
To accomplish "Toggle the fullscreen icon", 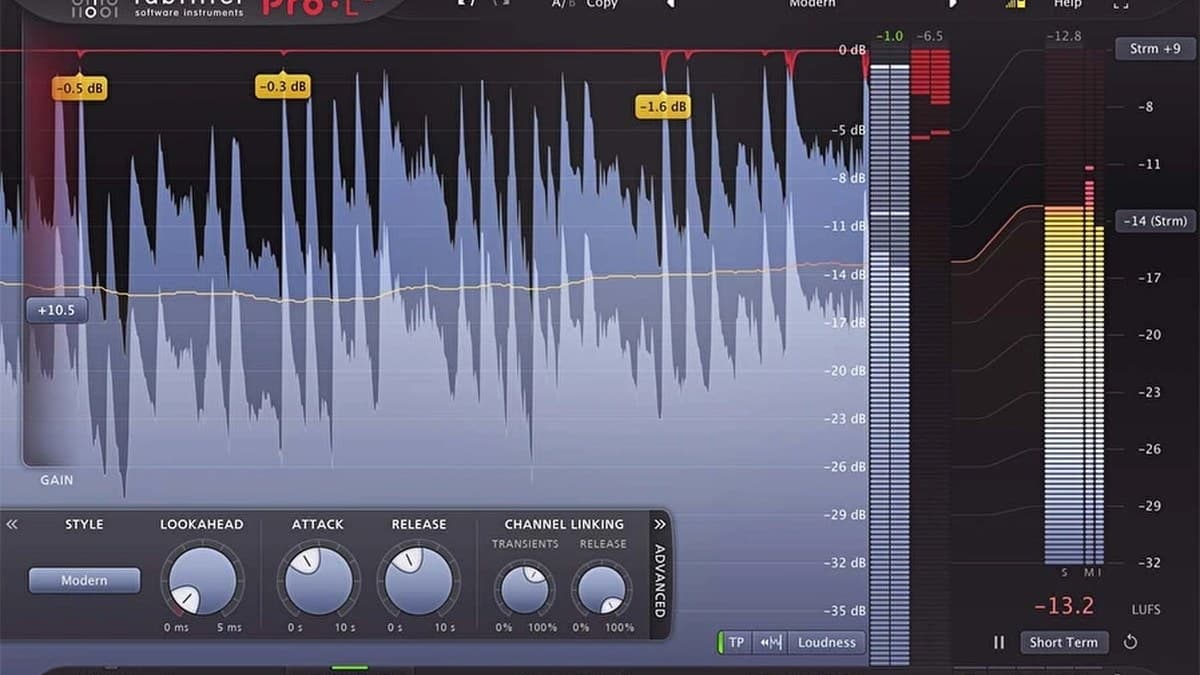I will 1120,4.
